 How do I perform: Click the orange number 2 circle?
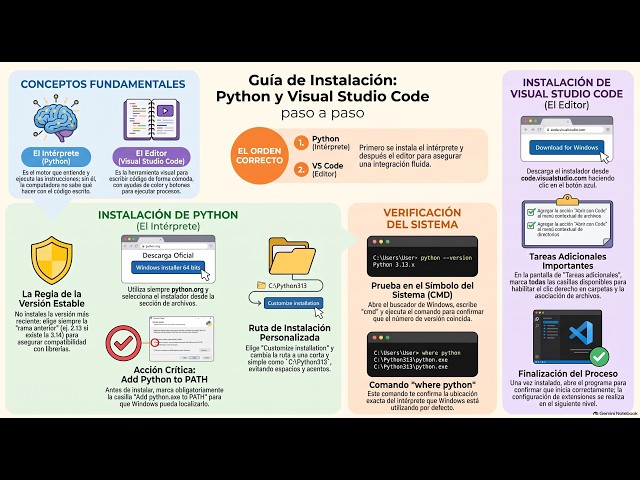click(301, 169)
